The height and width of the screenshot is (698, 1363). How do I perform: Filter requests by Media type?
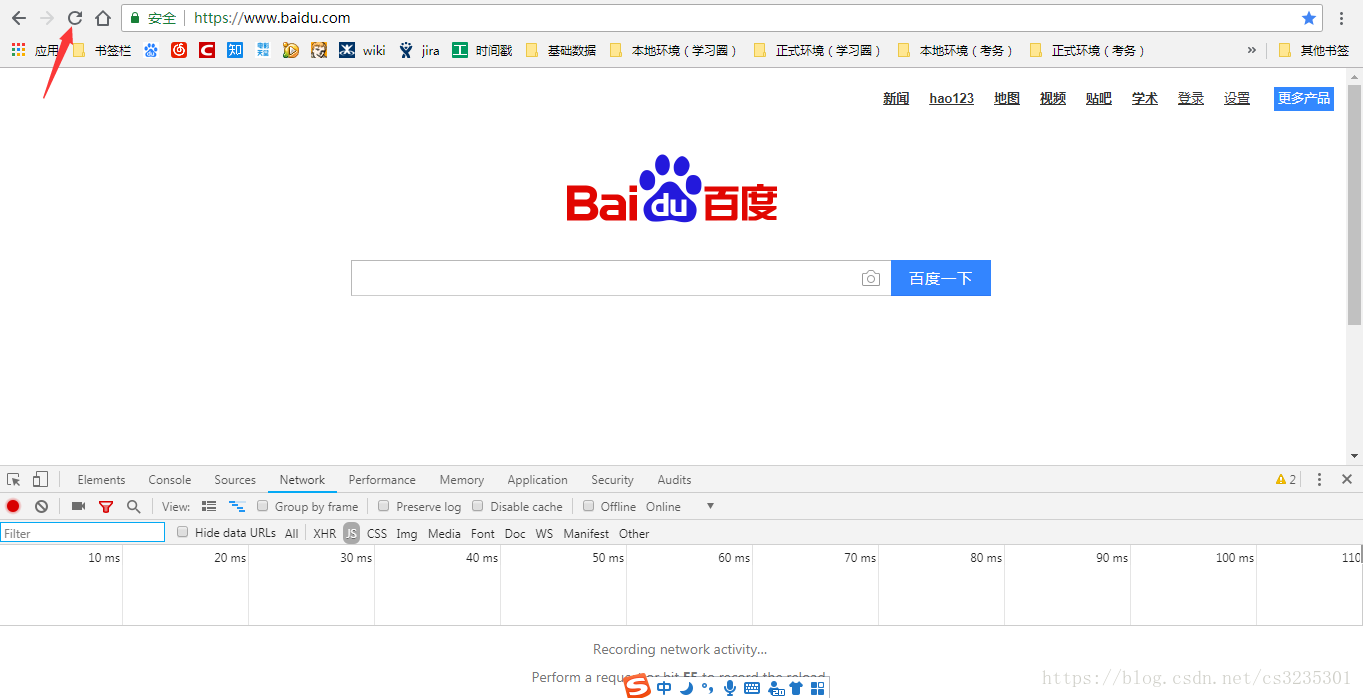(445, 534)
